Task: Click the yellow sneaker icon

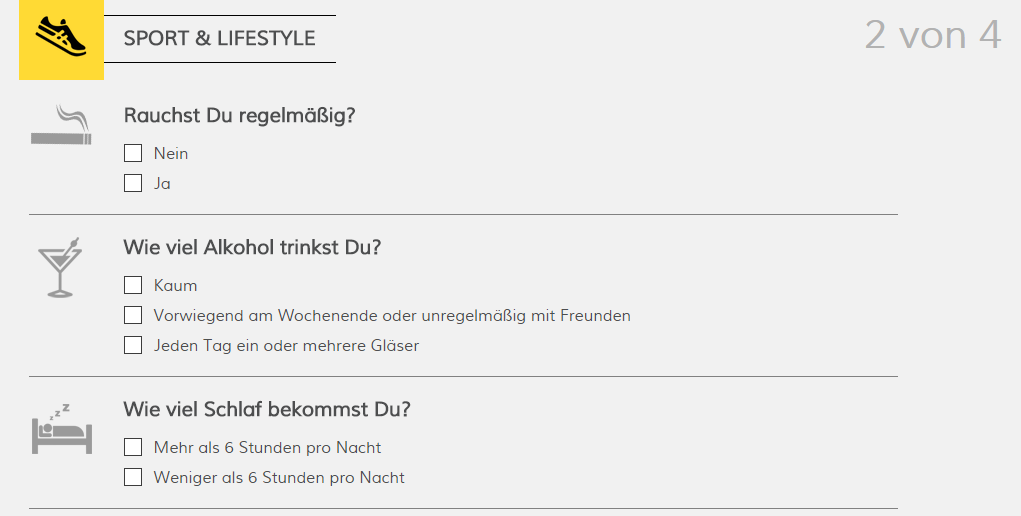Action: (x=61, y=40)
